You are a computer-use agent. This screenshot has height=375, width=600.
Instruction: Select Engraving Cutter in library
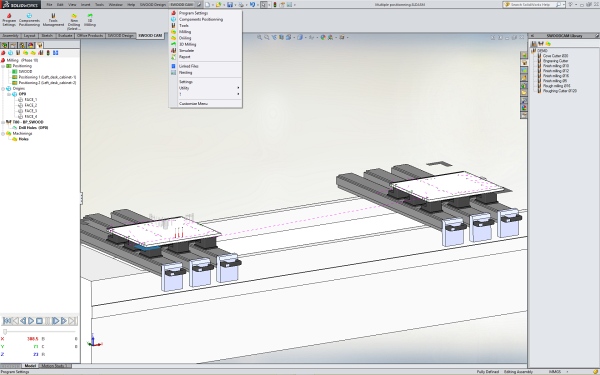[555, 61]
